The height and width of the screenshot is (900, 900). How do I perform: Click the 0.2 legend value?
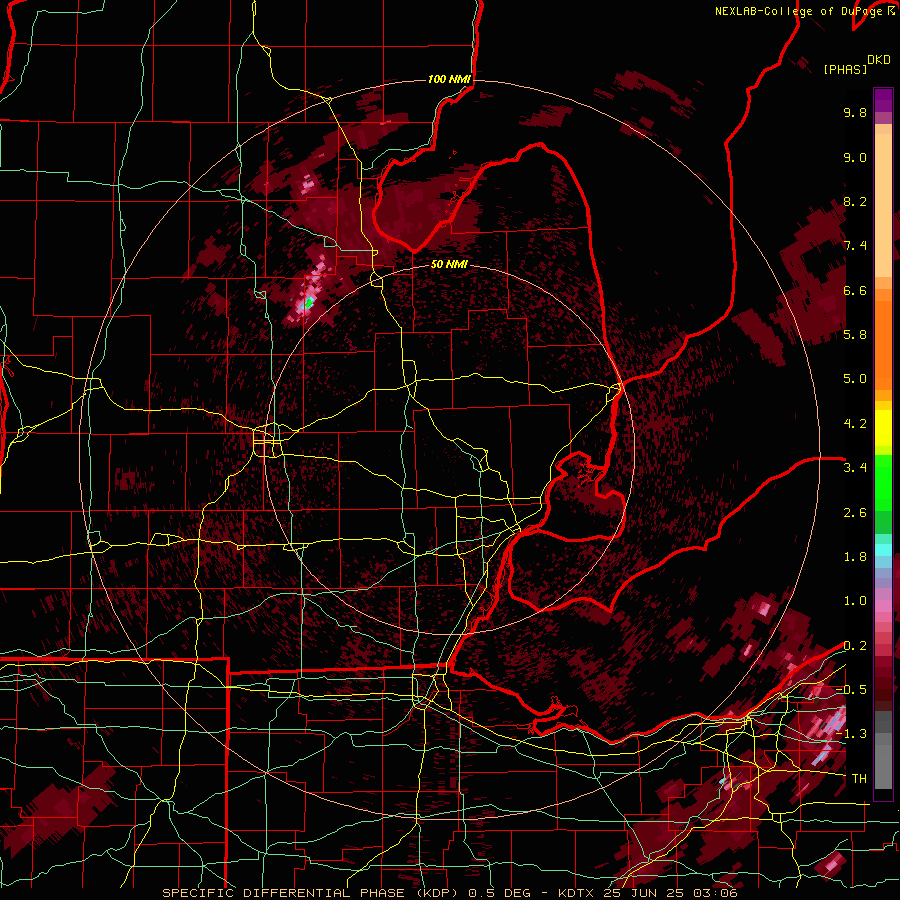(x=855, y=646)
